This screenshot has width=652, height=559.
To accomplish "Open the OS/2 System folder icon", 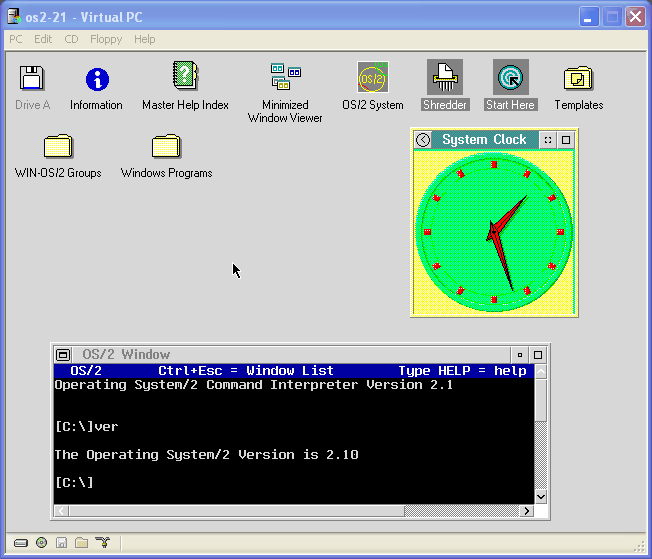I will [x=373, y=77].
